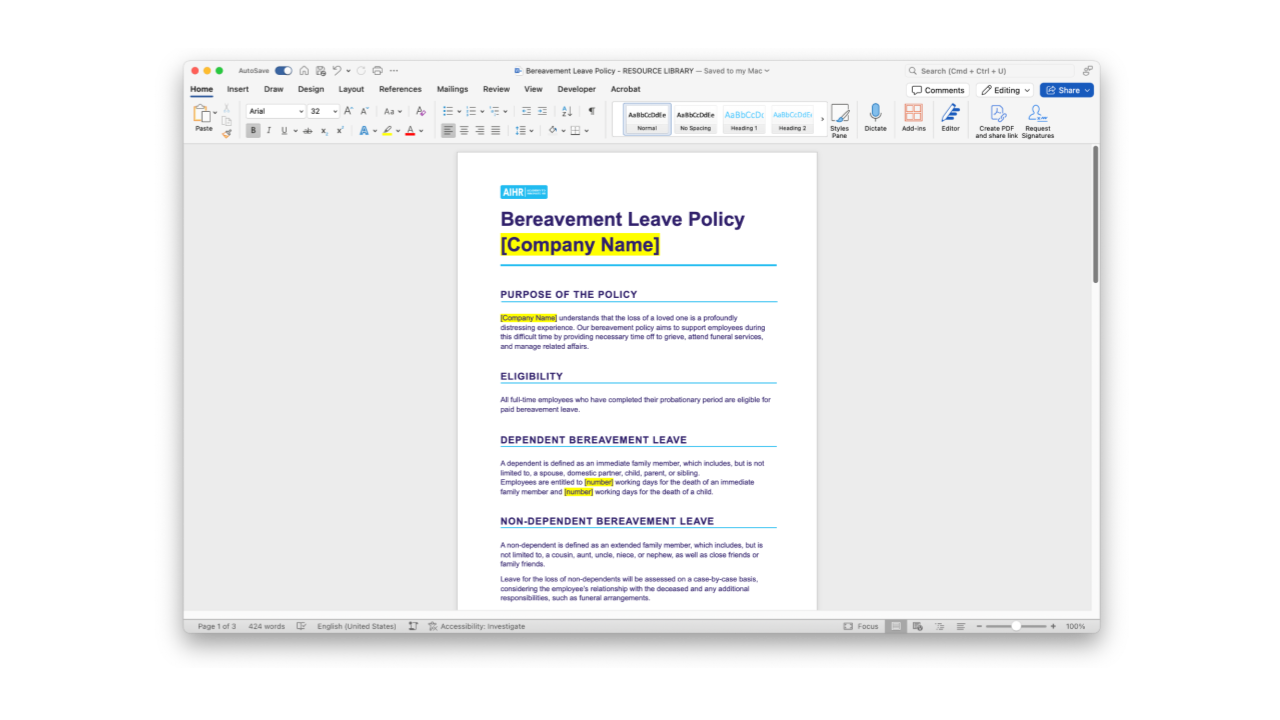Click the Cut scissors icon
Screen dimensions: 1280x720
click(x=227, y=108)
